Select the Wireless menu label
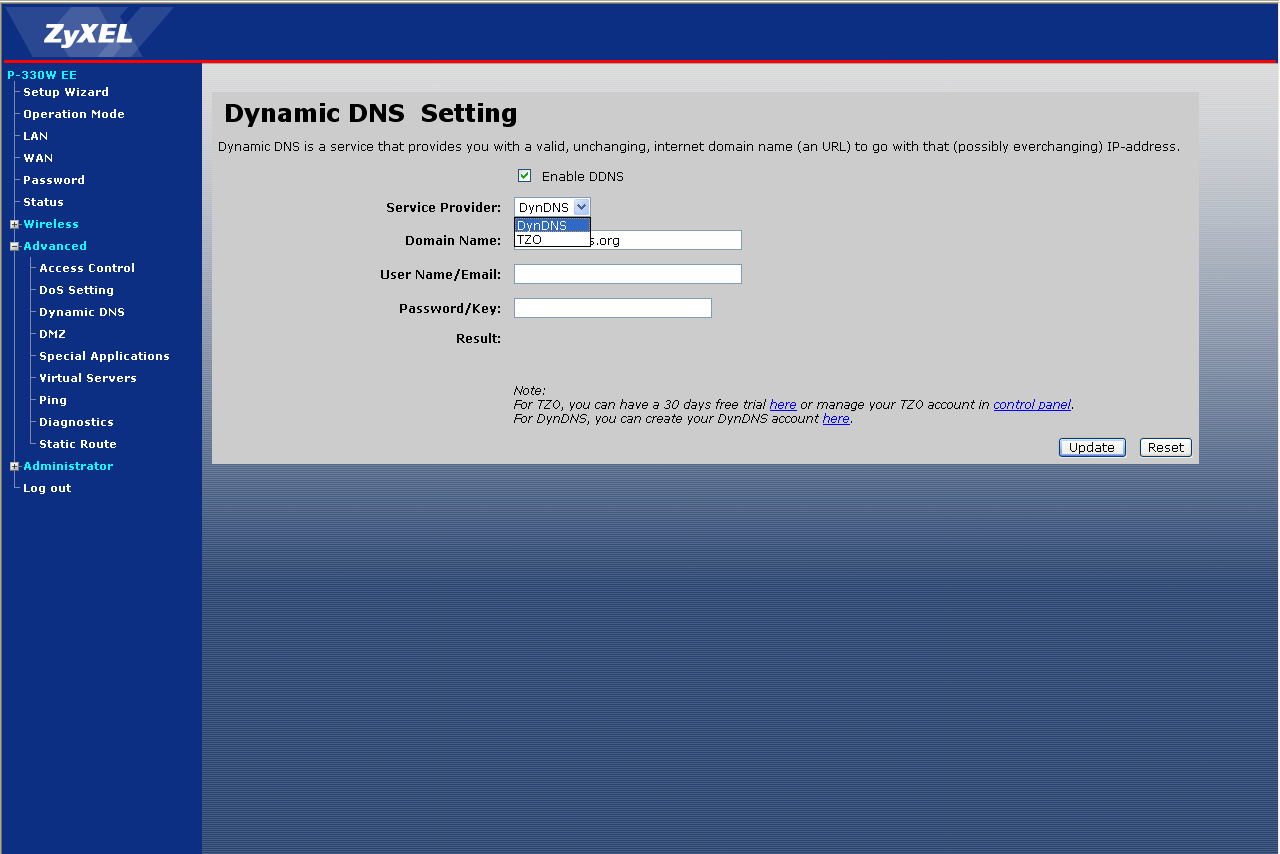The height and width of the screenshot is (854, 1280). pyautogui.click(x=51, y=224)
